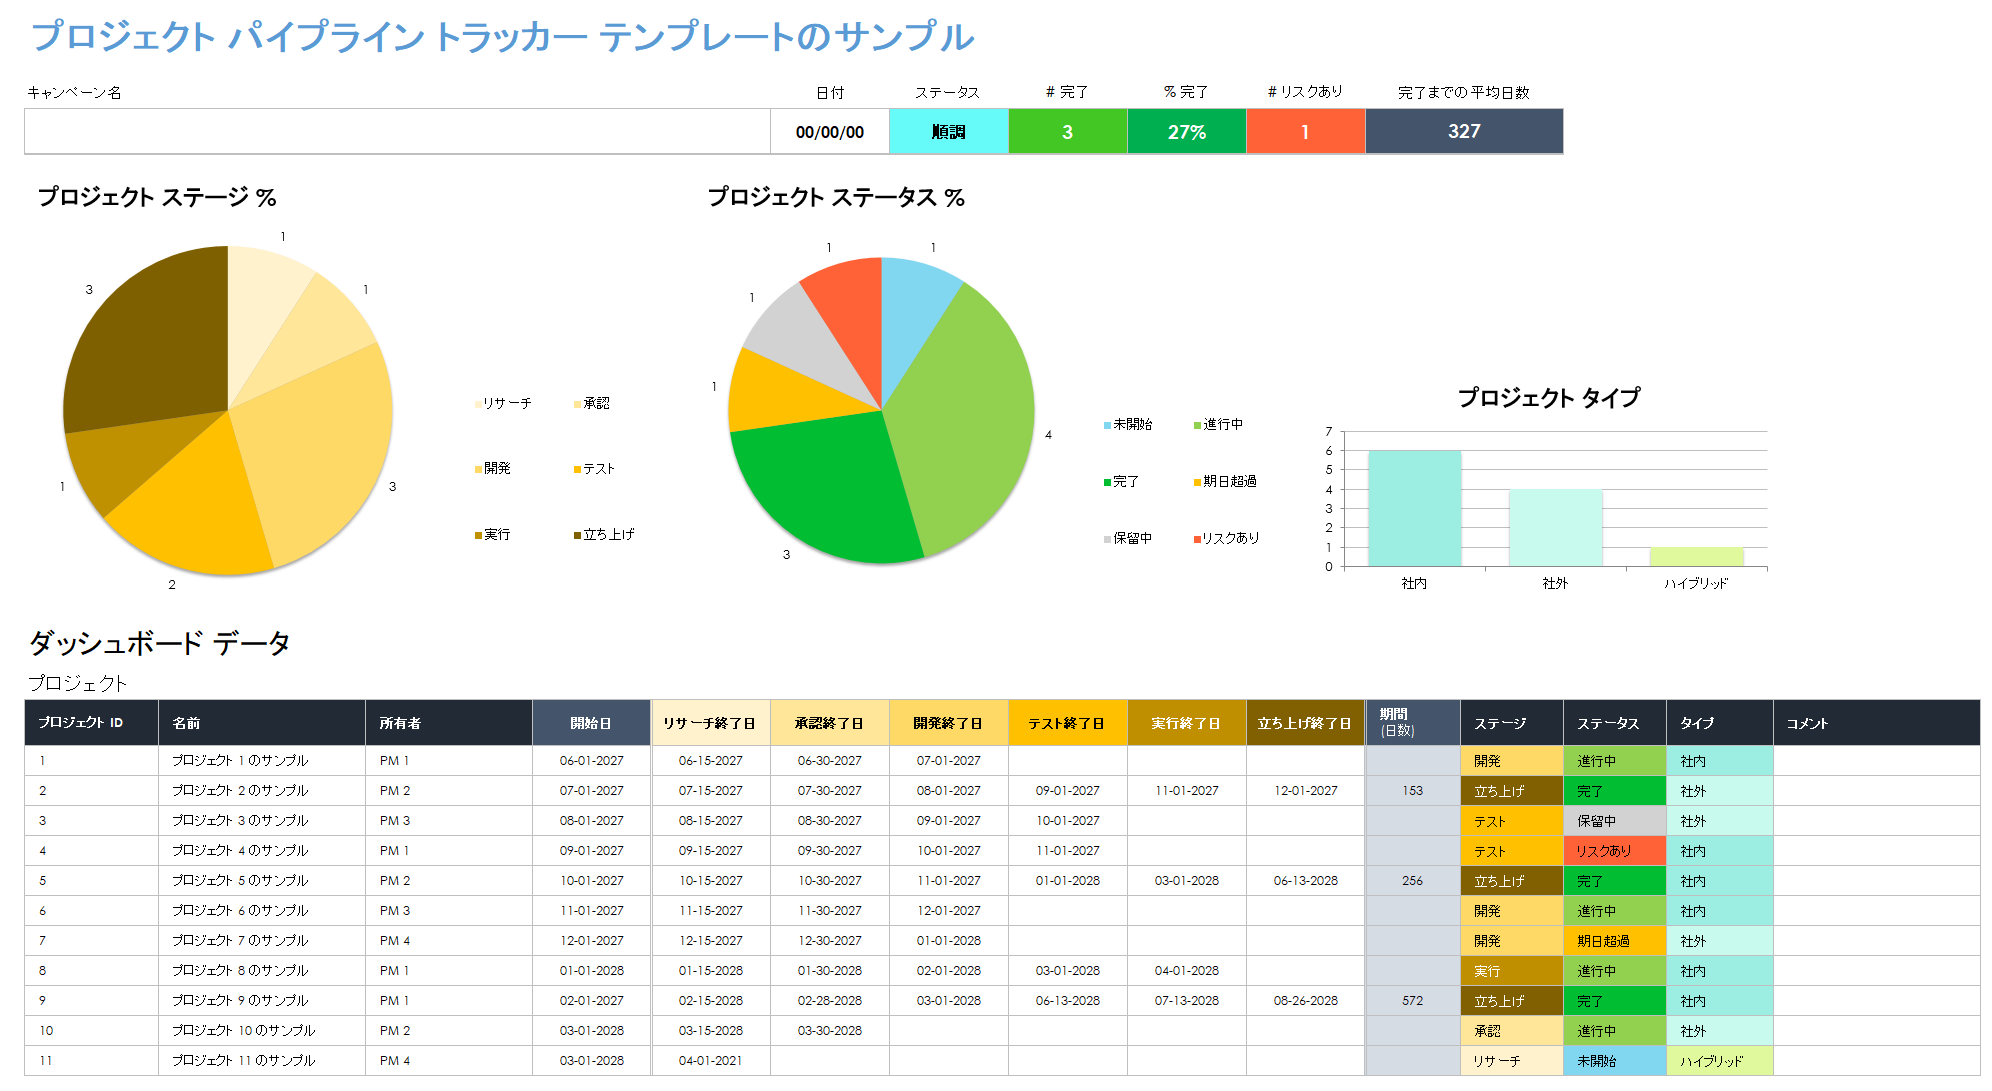Select the プロジェクト ID column header
This screenshot has height=1091, width=1992.
(91, 723)
